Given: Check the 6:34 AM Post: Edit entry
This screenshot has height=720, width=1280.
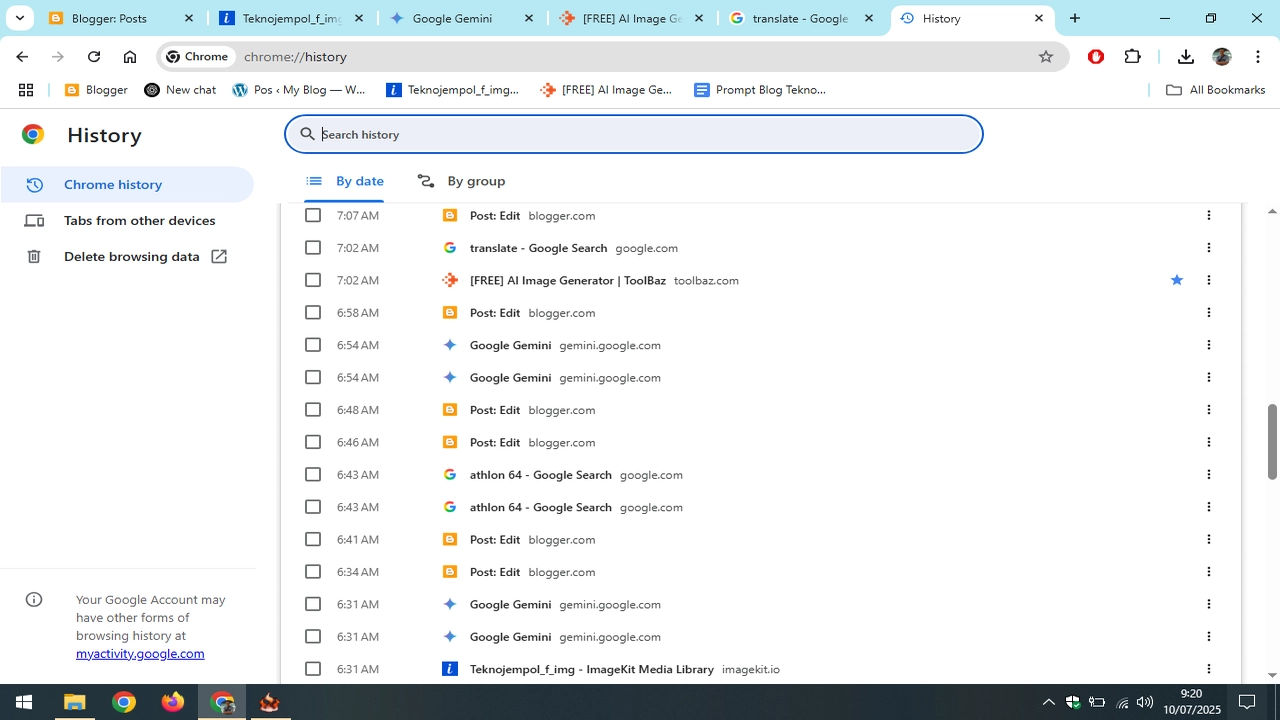Looking at the screenshot, I should point(313,572).
